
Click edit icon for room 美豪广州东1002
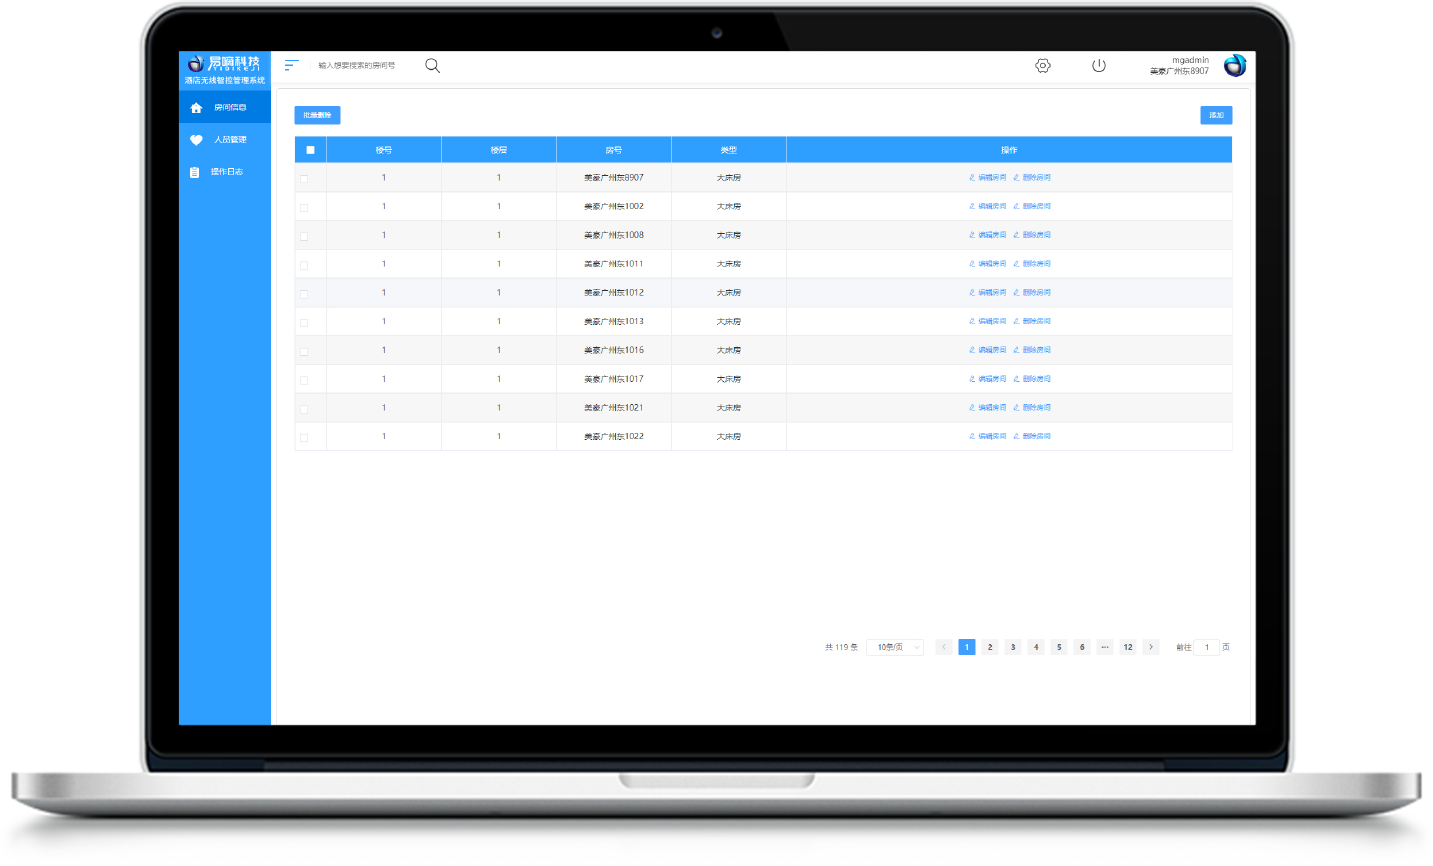click(972, 206)
